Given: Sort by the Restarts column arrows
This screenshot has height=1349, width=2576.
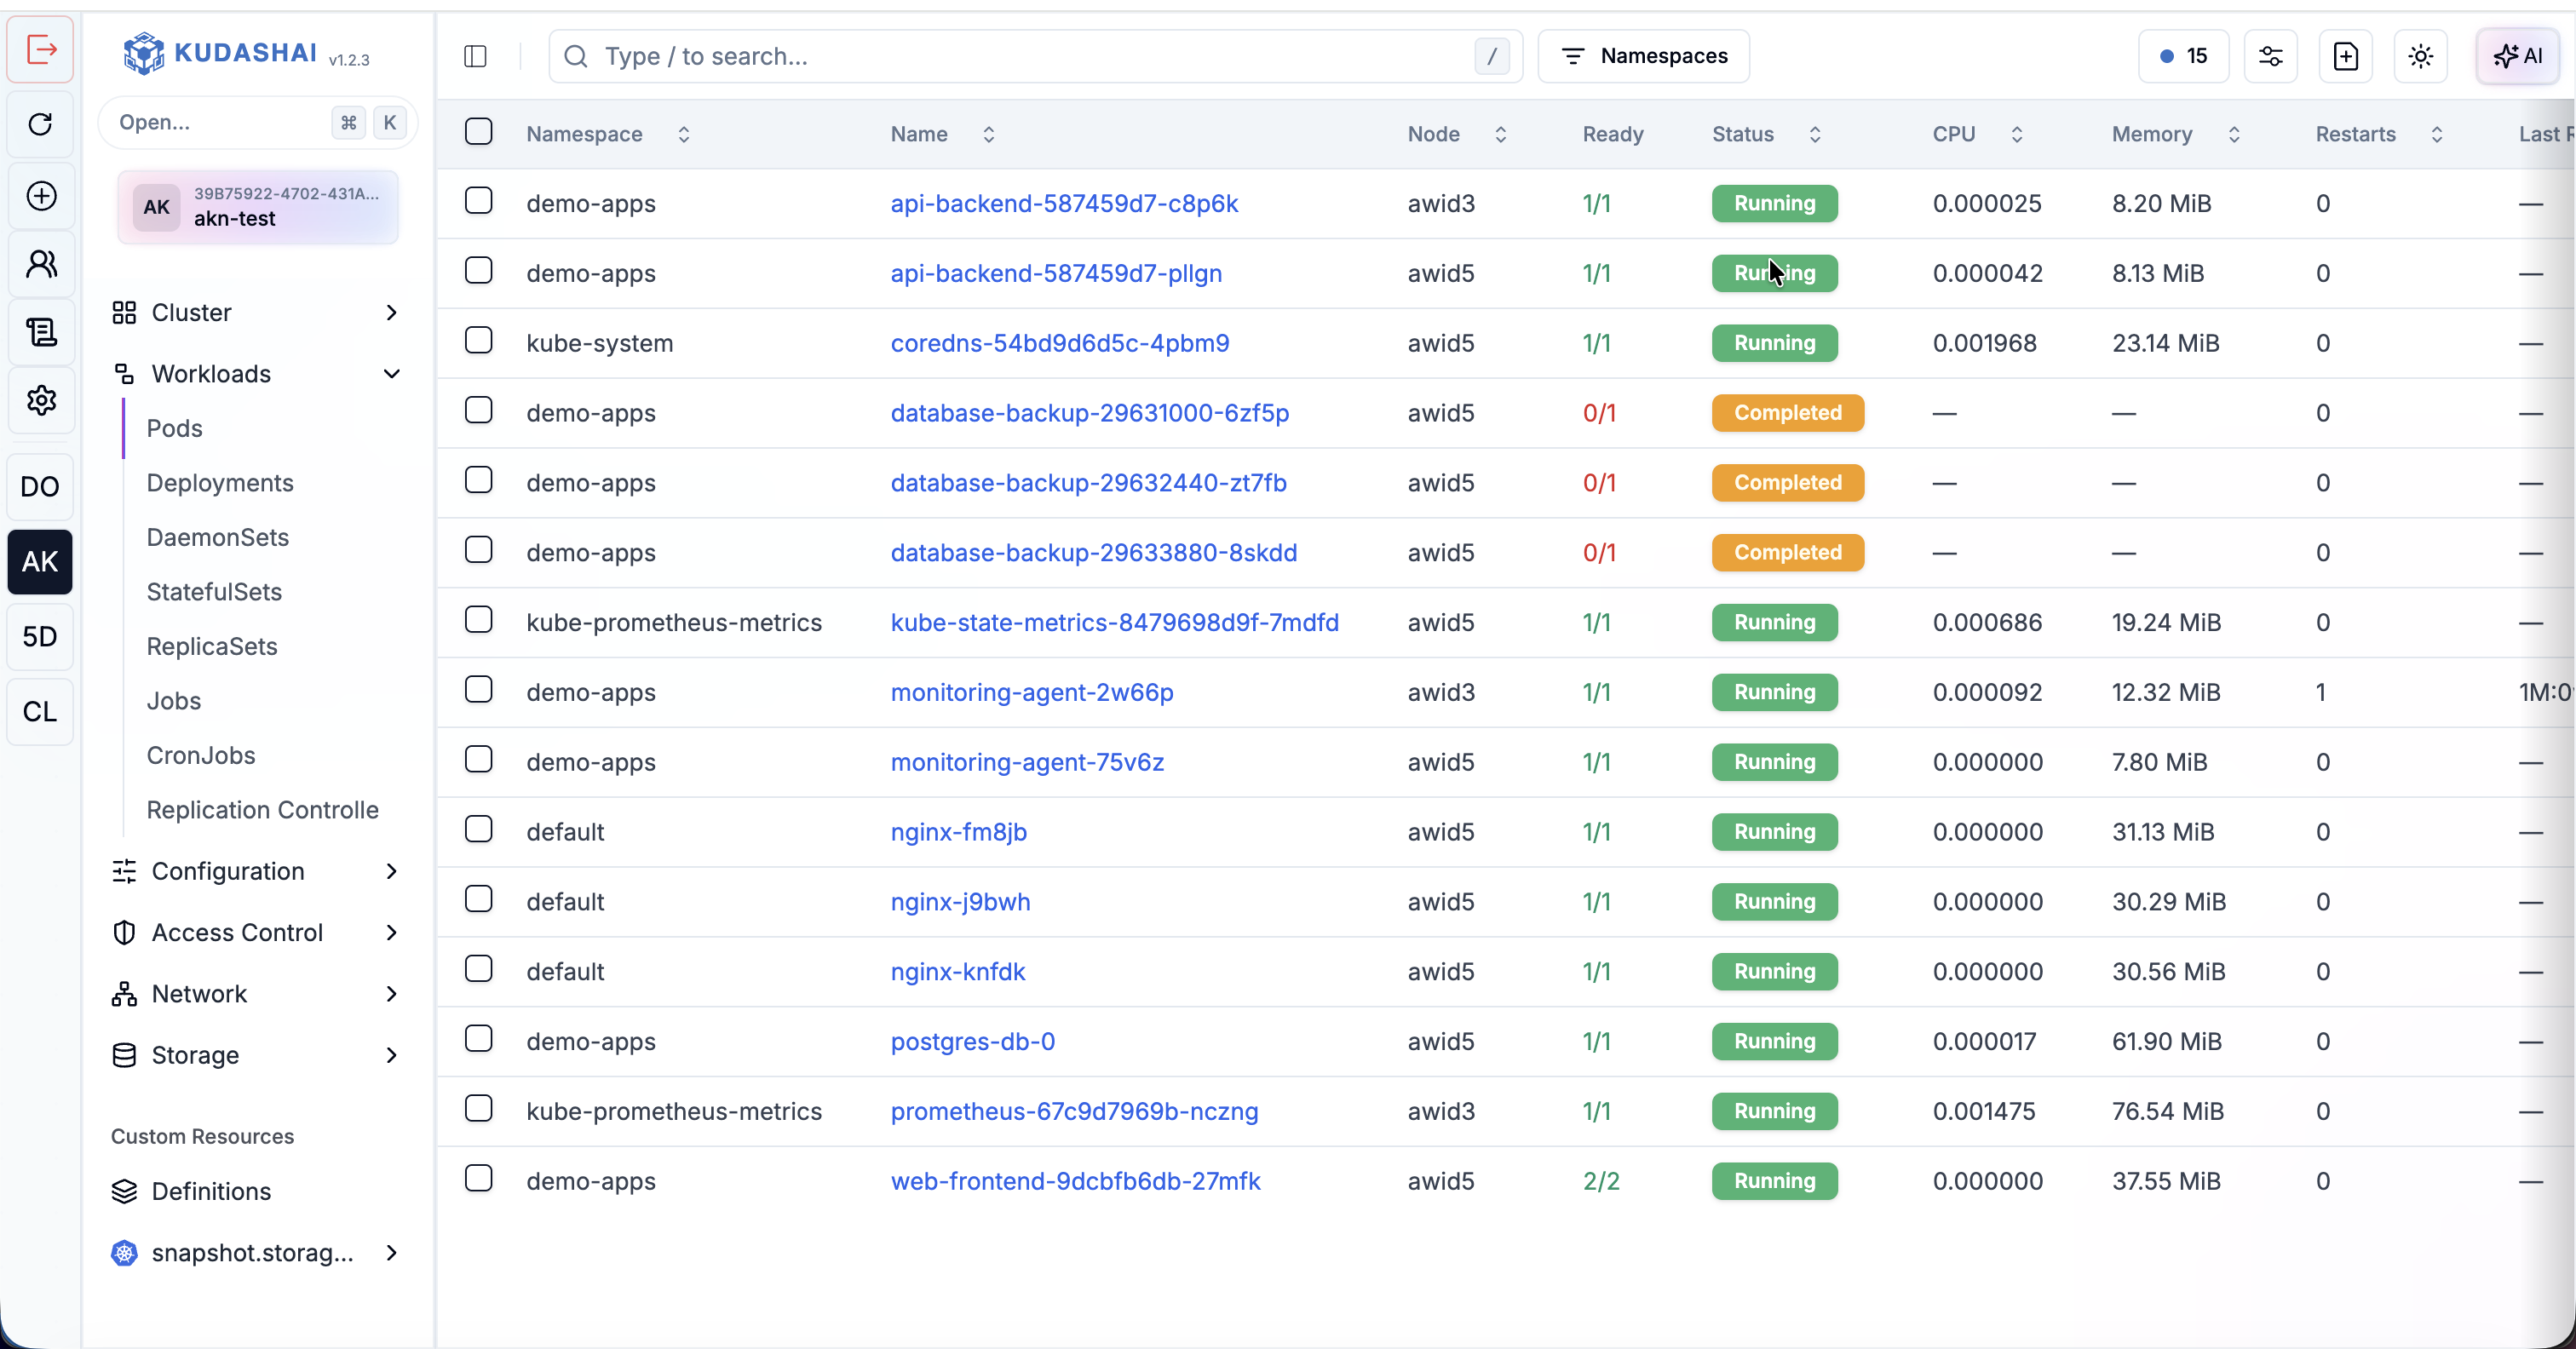Looking at the screenshot, I should point(2437,134).
